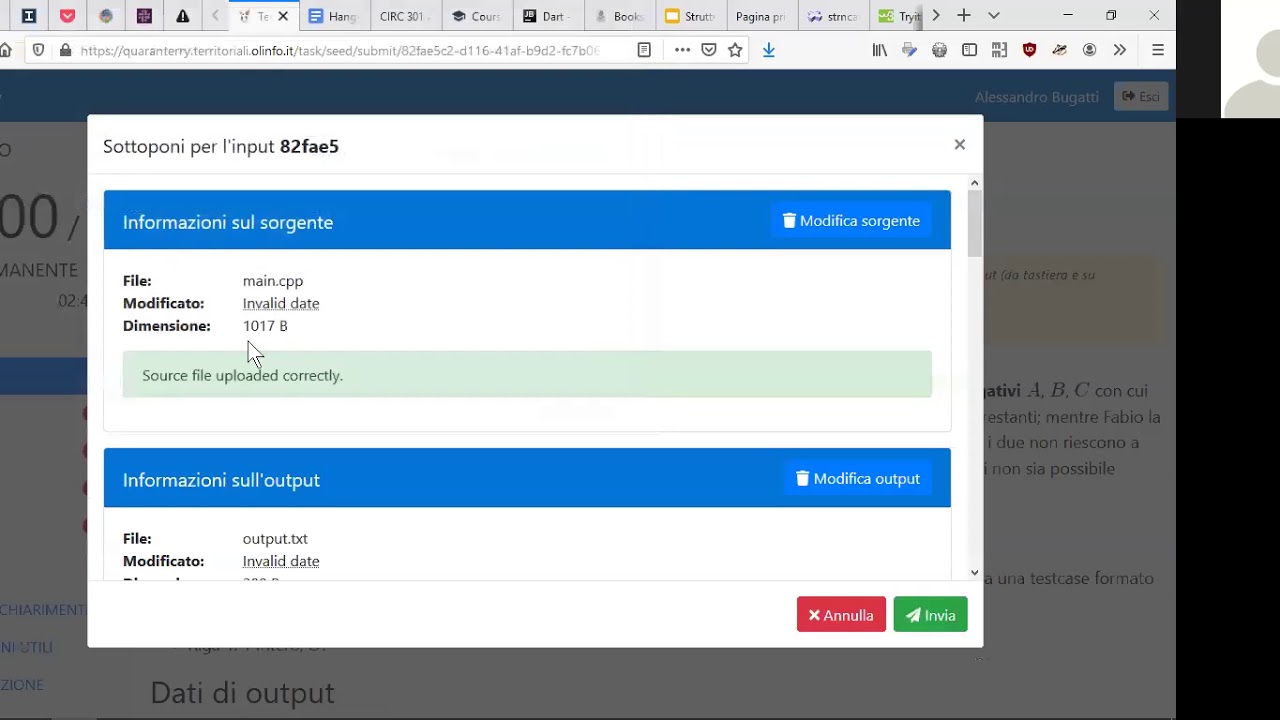This screenshot has width=1280, height=720.
Task: Open the Firefox account icon
Action: [1089, 50]
